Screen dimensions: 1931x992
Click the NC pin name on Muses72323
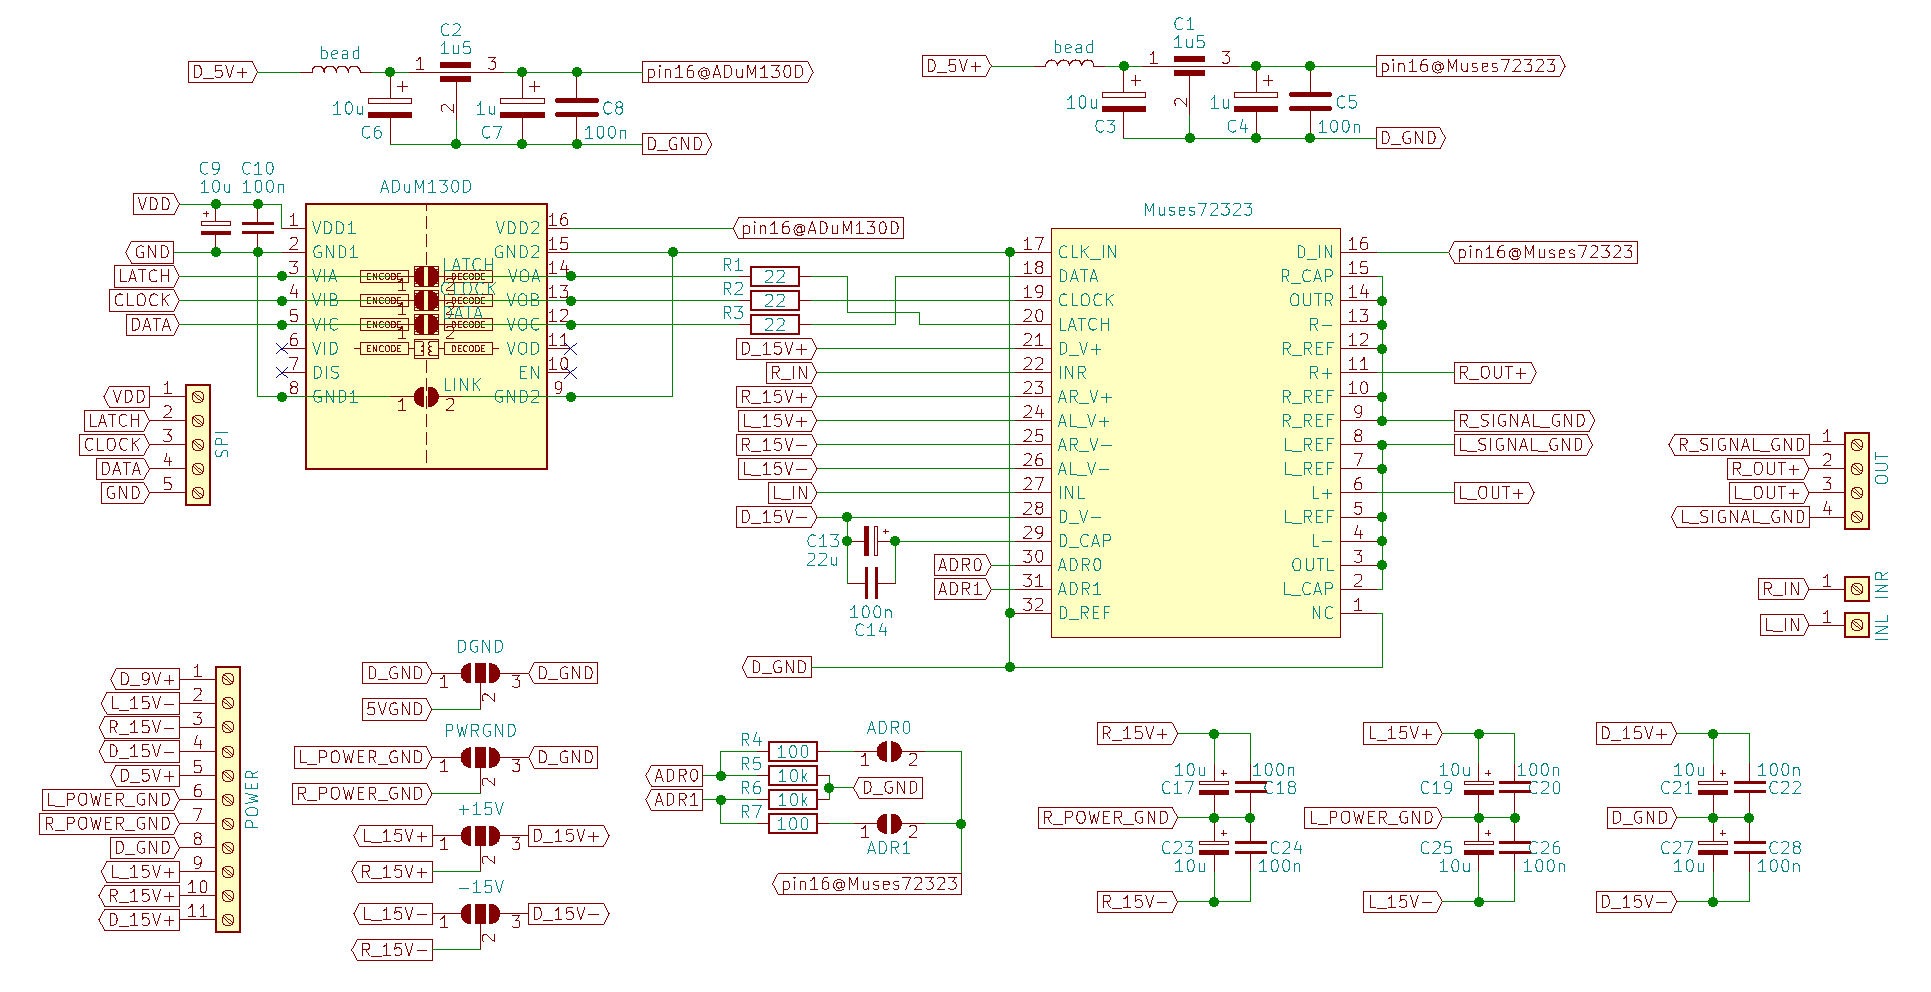click(x=1322, y=613)
